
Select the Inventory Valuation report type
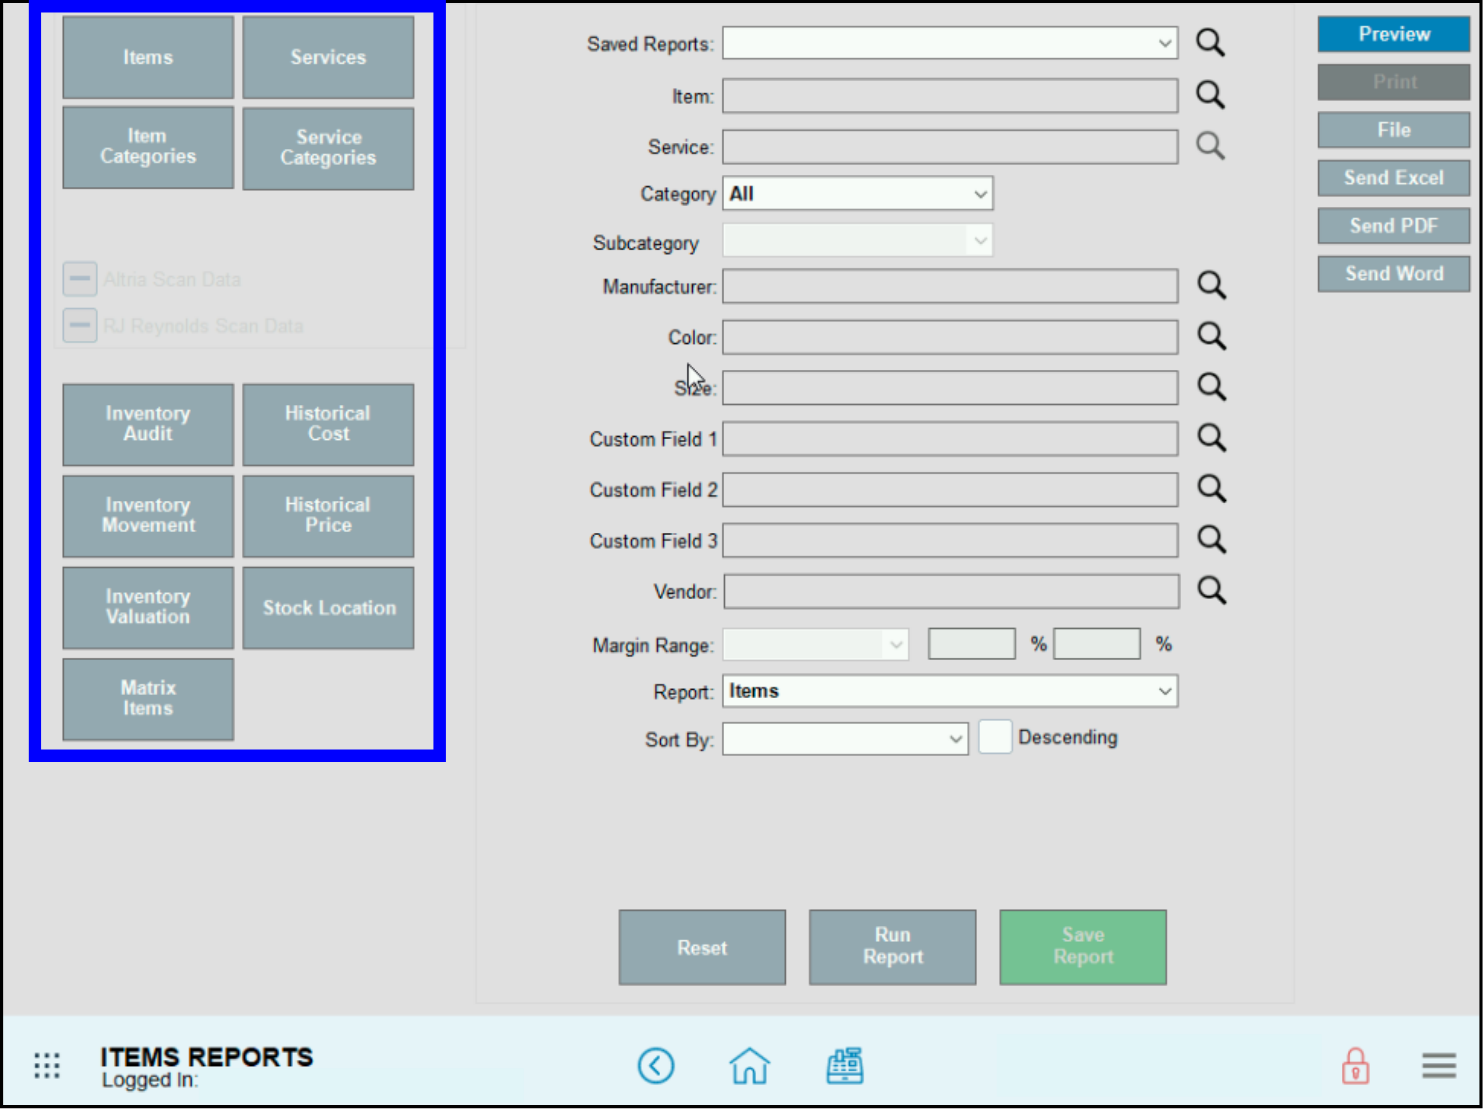click(x=148, y=608)
